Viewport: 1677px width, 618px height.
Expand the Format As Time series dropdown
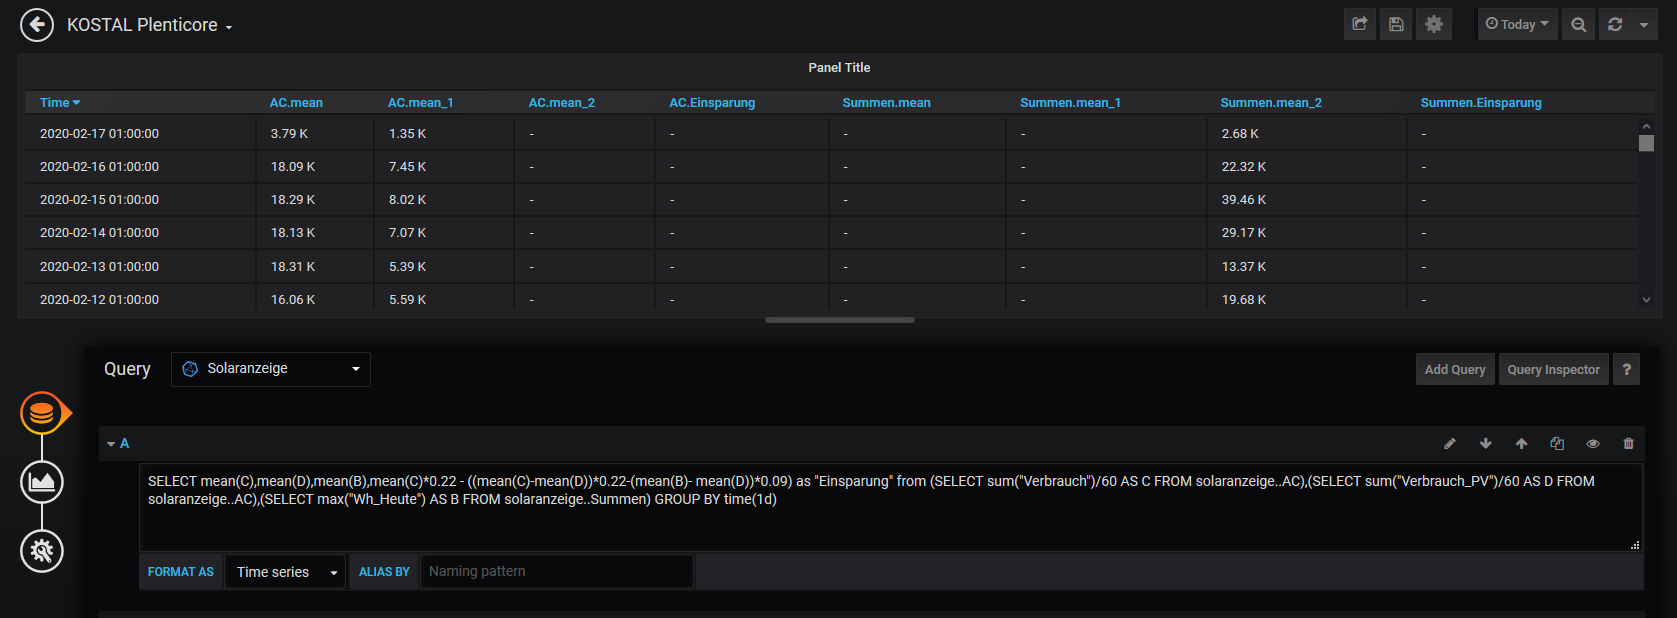(x=285, y=572)
